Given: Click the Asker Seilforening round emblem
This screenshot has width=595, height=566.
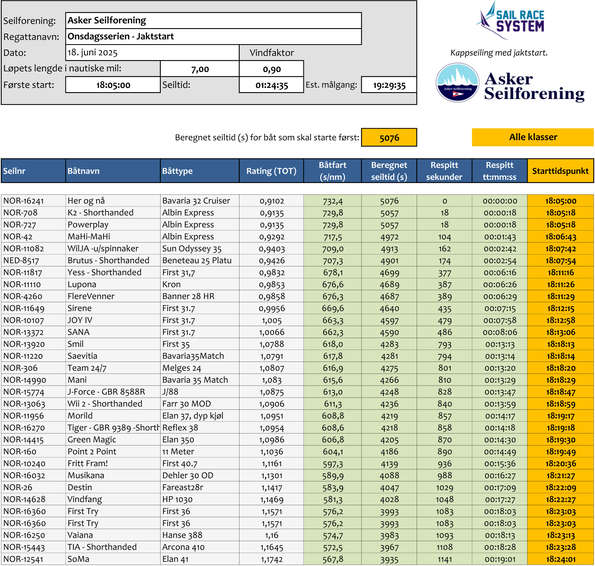Looking at the screenshot, I should click(x=457, y=82).
